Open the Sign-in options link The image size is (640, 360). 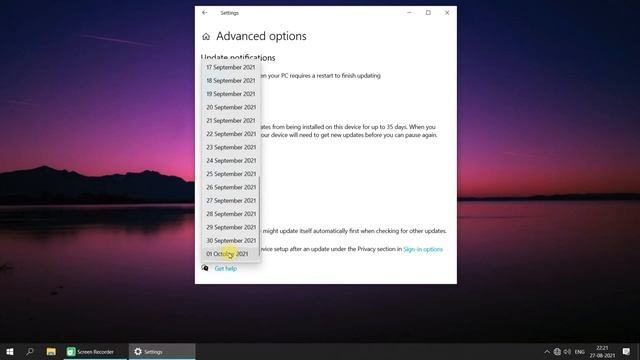(423, 249)
